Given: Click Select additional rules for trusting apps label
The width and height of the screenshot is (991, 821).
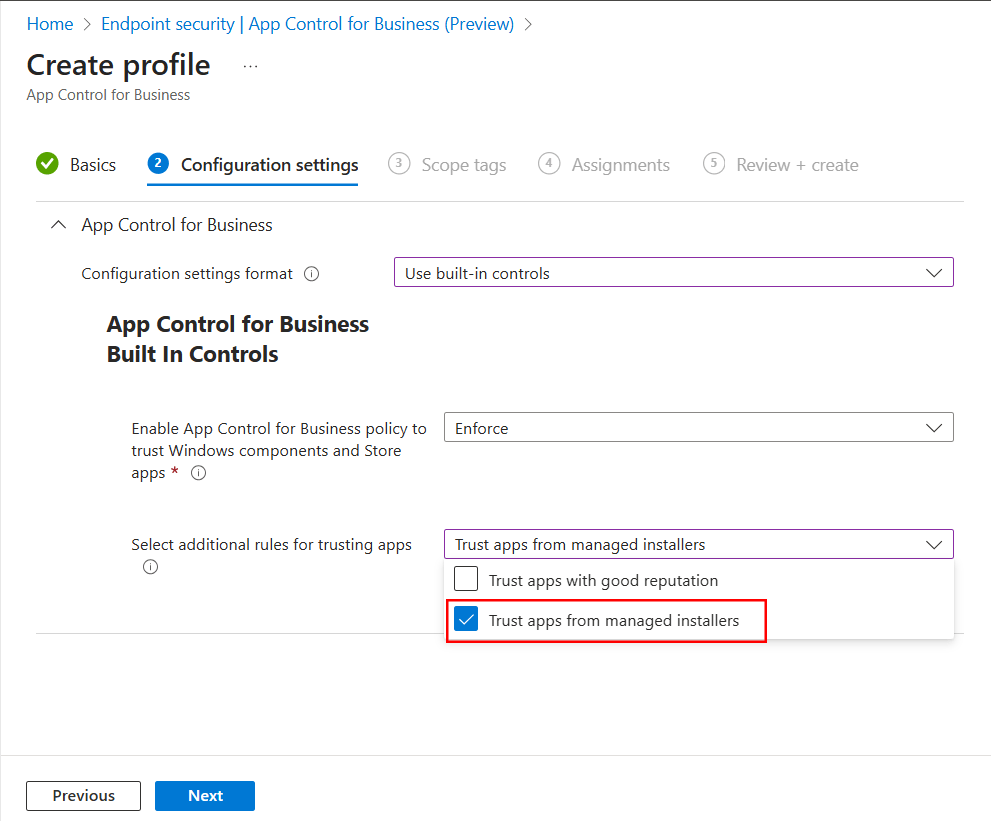Looking at the screenshot, I should coord(271,545).
